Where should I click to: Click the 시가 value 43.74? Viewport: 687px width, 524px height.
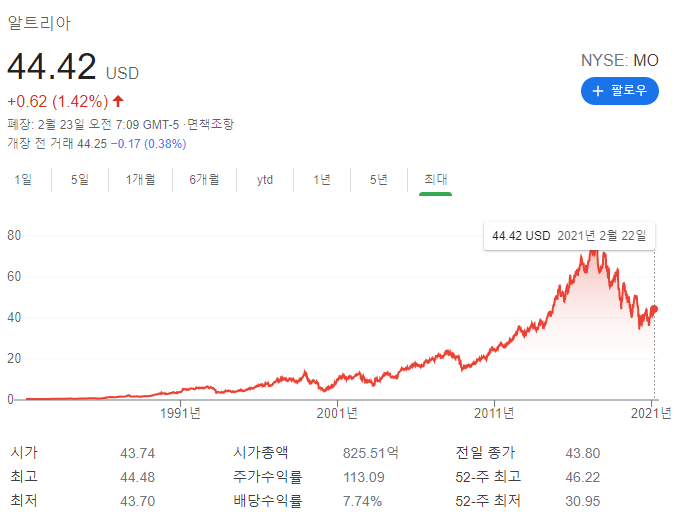[138, 453]
